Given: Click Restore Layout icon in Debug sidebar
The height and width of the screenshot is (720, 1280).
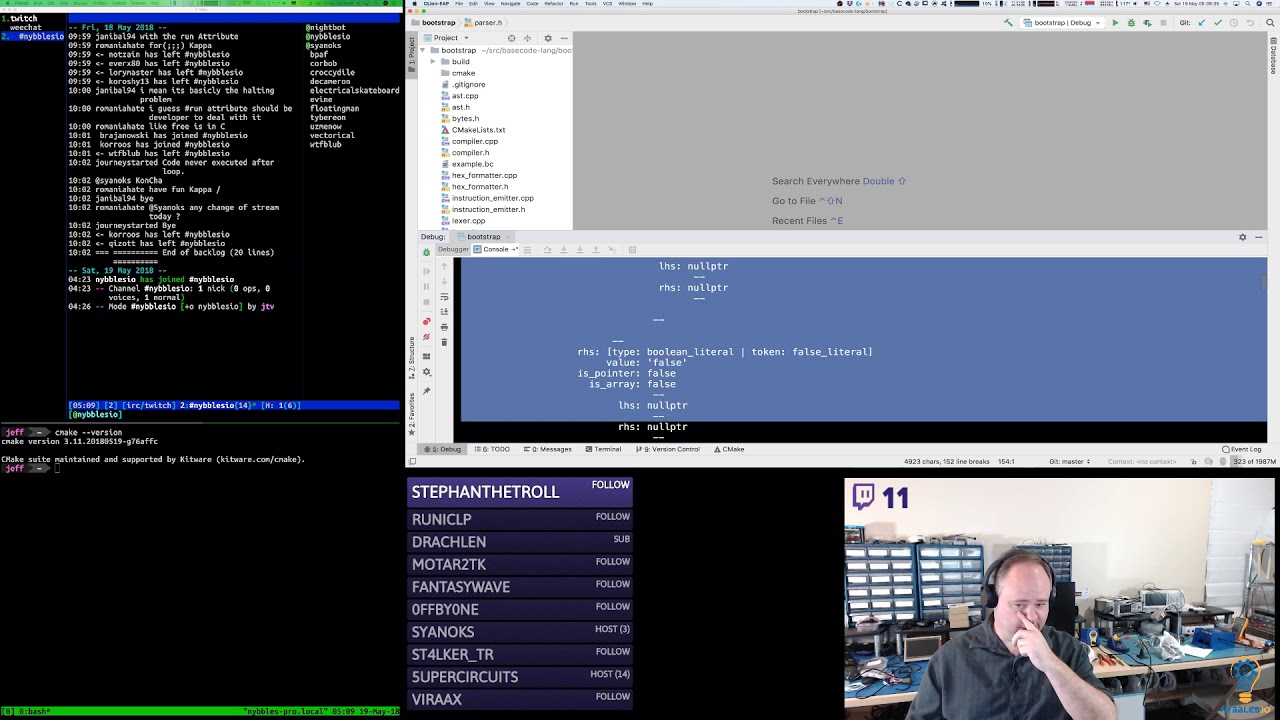Looking at the screenshot, I should [426, 356].
